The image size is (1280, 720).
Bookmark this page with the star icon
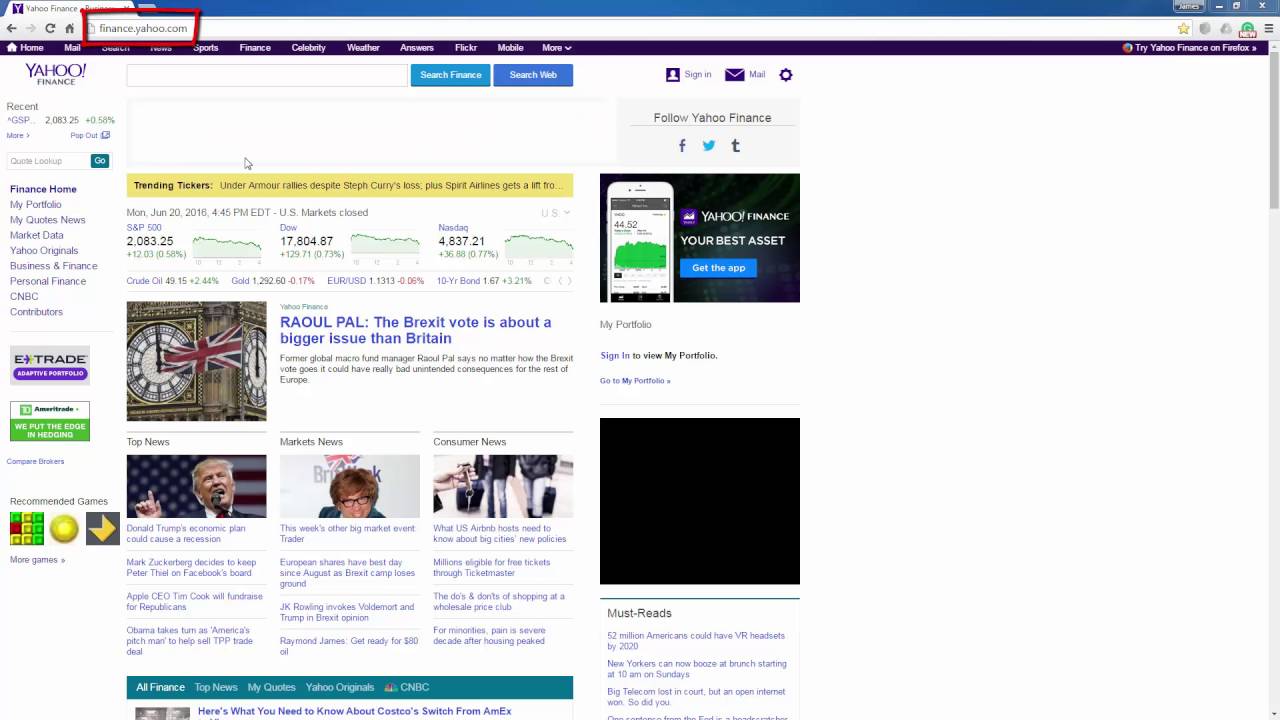point(1184,29)
